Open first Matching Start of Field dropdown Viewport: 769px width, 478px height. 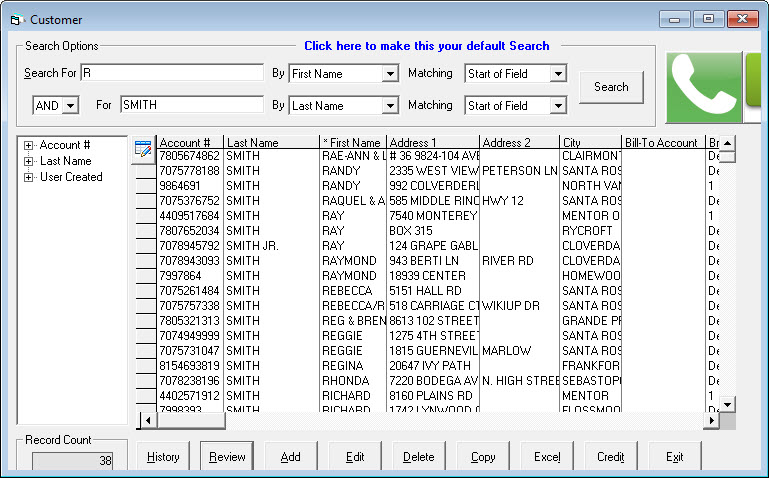[x=558, y=74]
